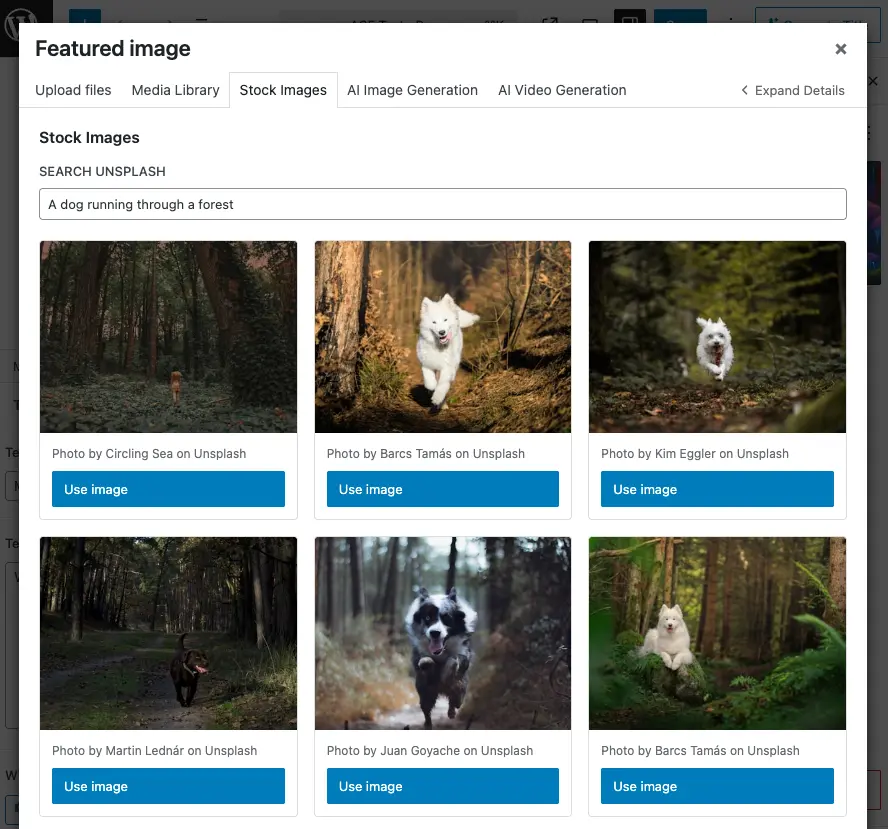Close the Featured image dialog

click(841, 49)
